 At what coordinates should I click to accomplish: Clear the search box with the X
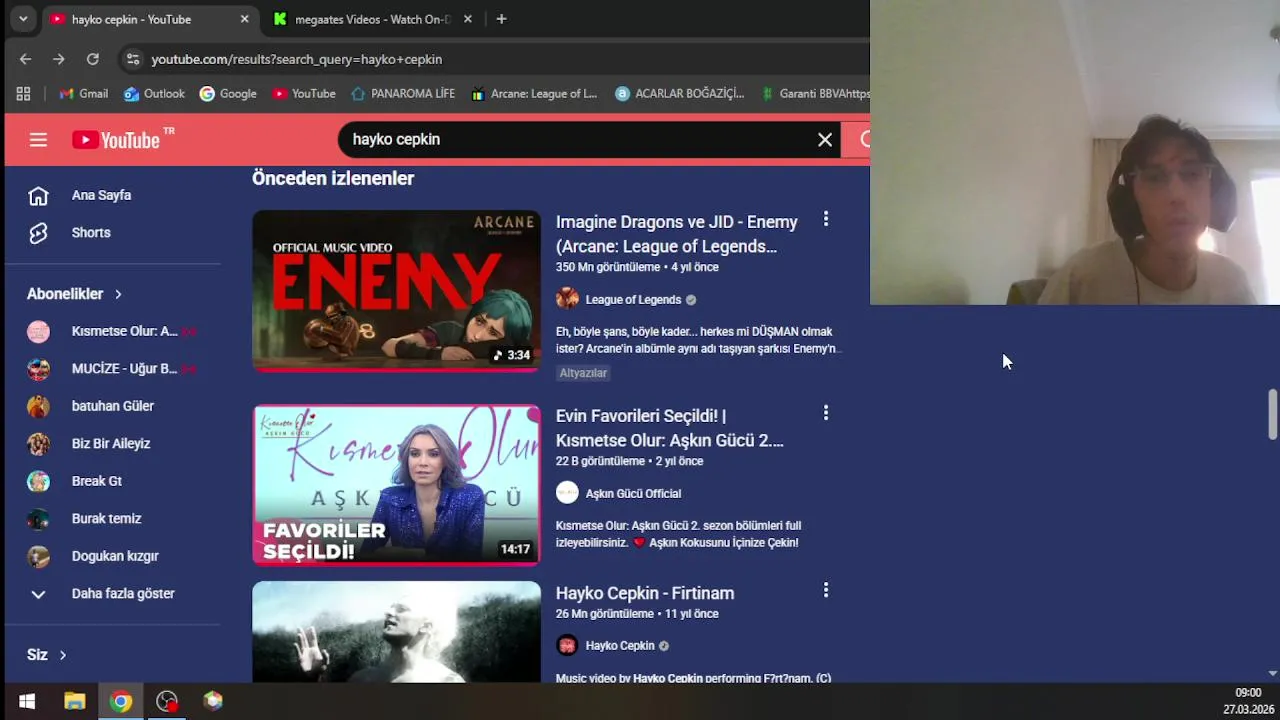tap(825, 140)
